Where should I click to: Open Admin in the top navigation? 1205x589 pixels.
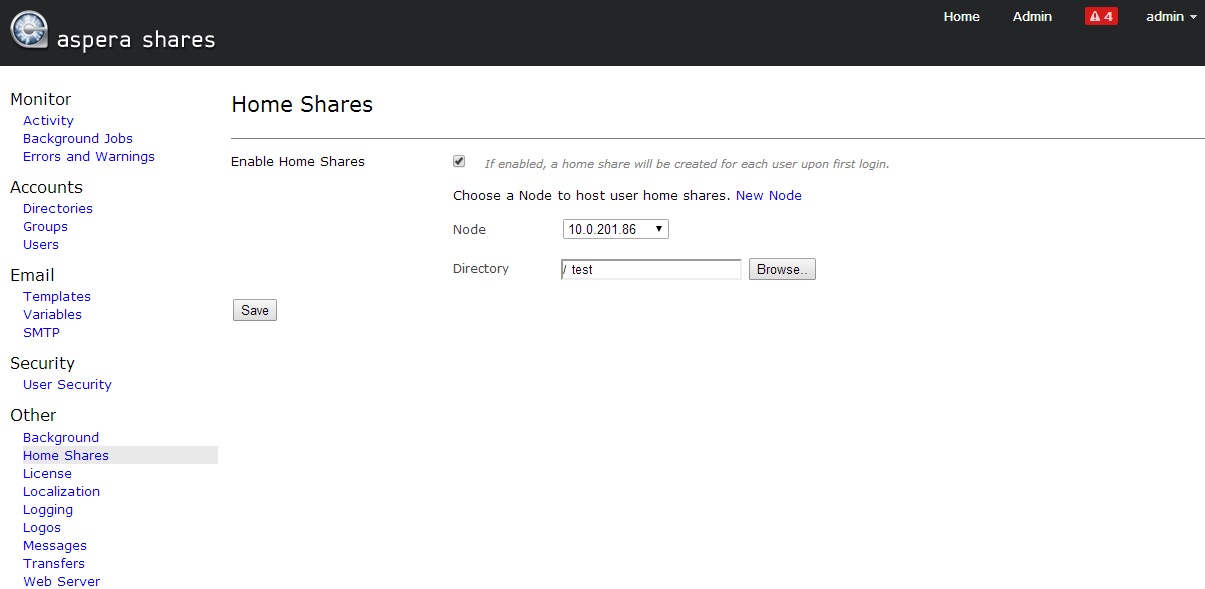point(1032,16)
